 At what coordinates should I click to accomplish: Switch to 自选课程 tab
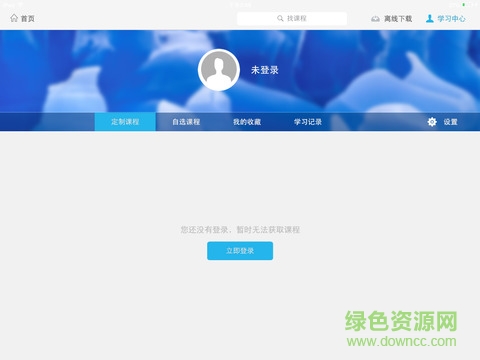pos(186,122)
